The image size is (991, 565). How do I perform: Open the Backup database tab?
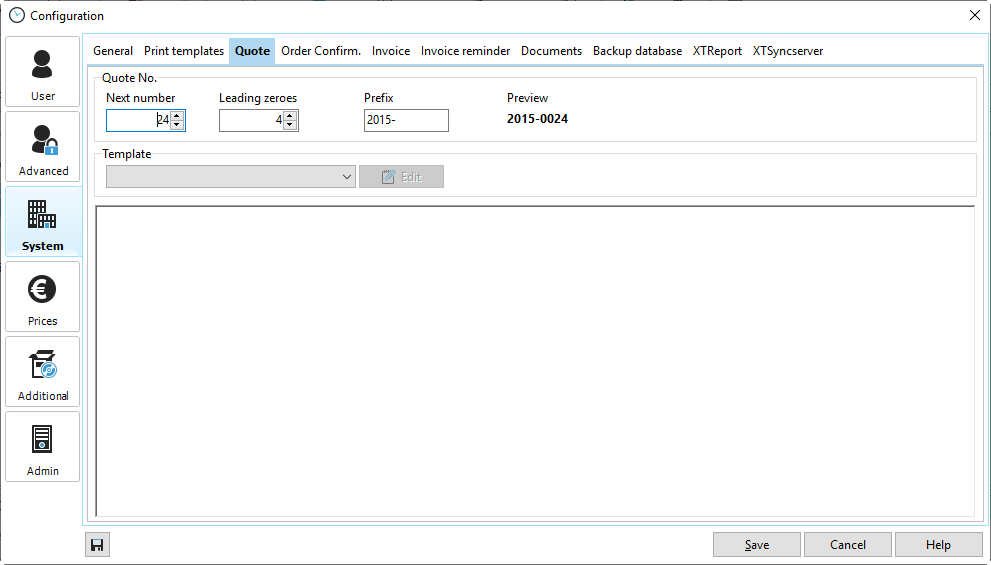tap(637, 51)
